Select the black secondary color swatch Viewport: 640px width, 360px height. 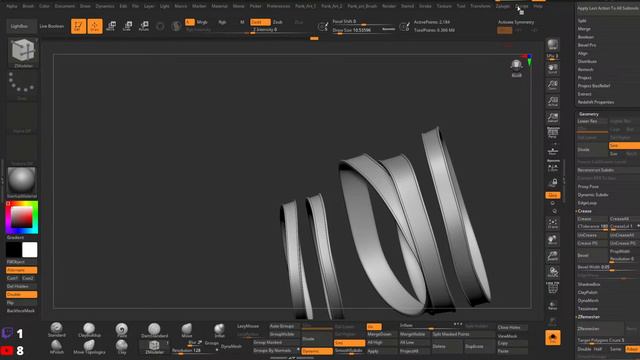pos(13,250)
